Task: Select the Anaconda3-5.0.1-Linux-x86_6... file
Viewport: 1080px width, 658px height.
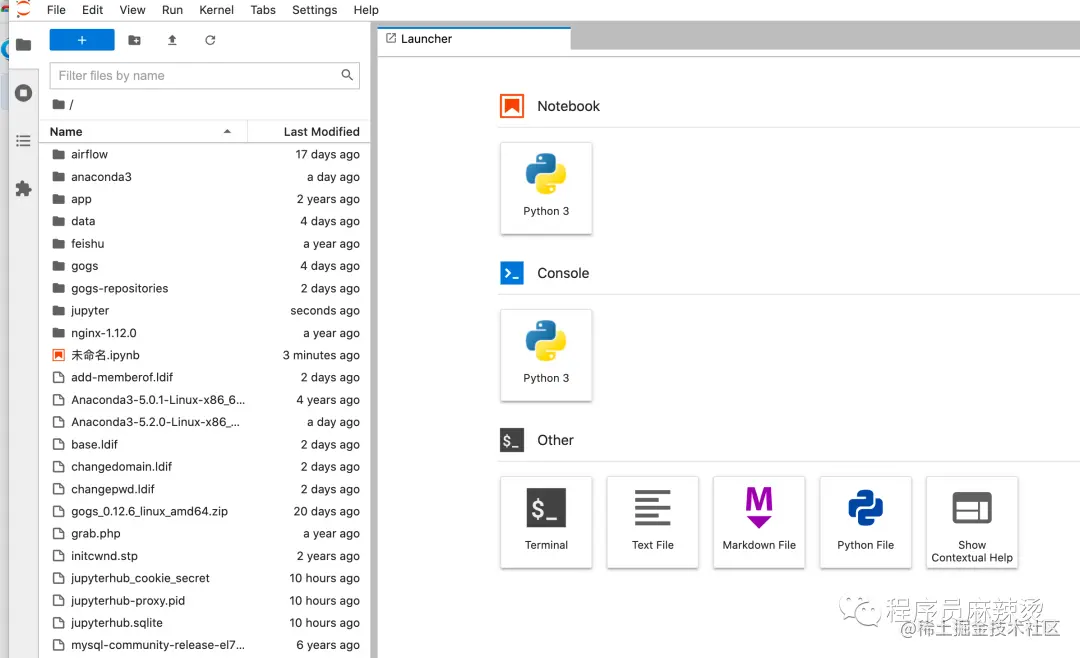Action: click(x=205, y=400)
